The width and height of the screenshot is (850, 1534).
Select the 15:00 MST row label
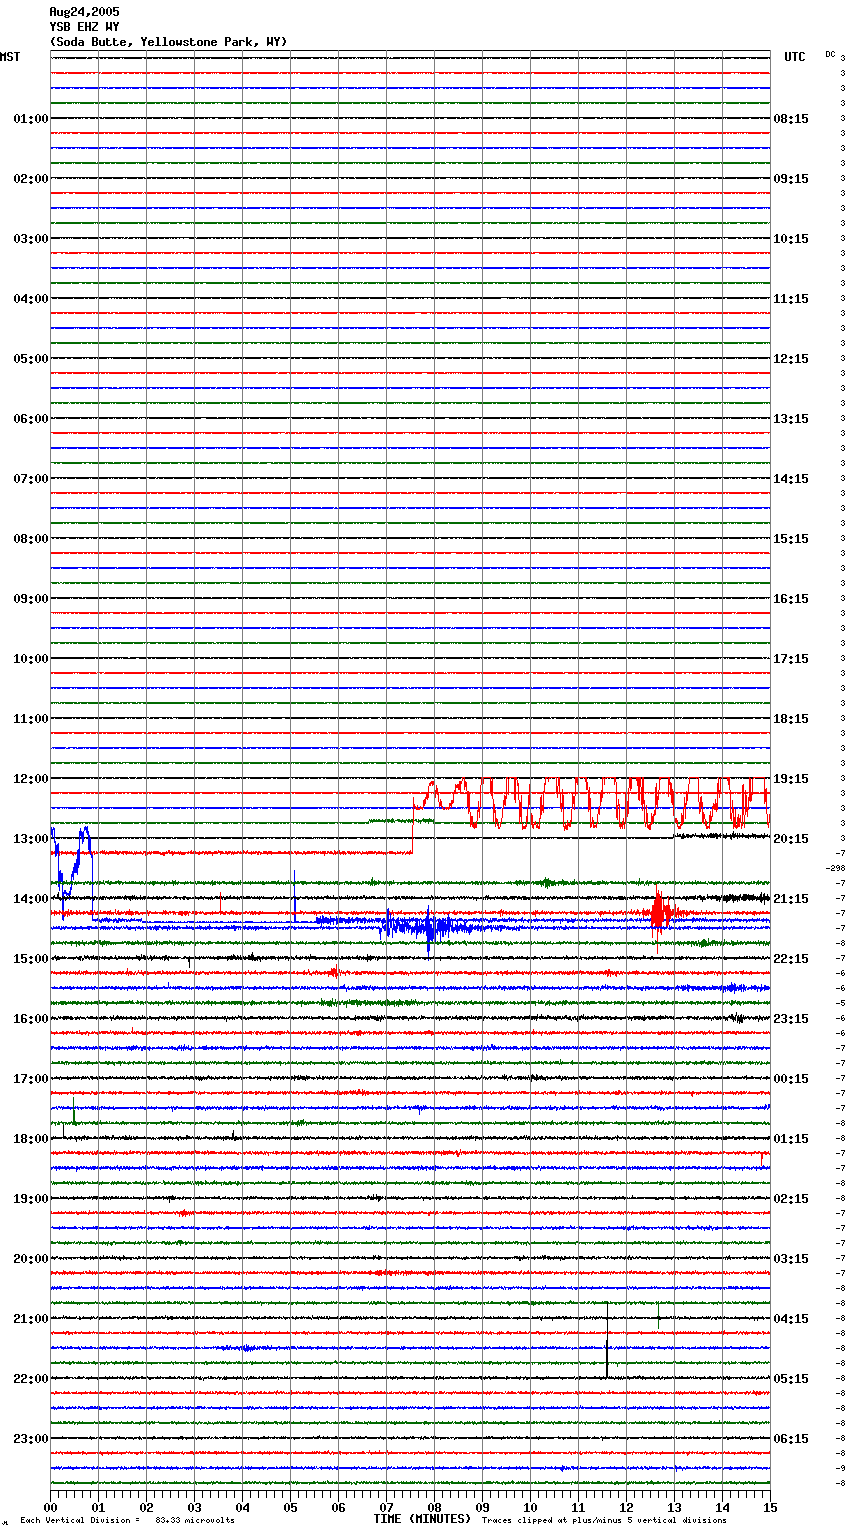pos(31,959)
